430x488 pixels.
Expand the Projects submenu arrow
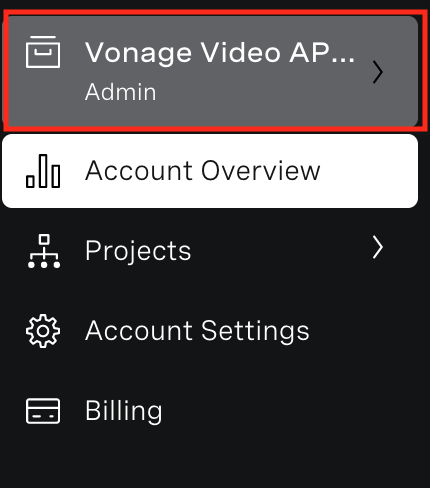point(378,247)
